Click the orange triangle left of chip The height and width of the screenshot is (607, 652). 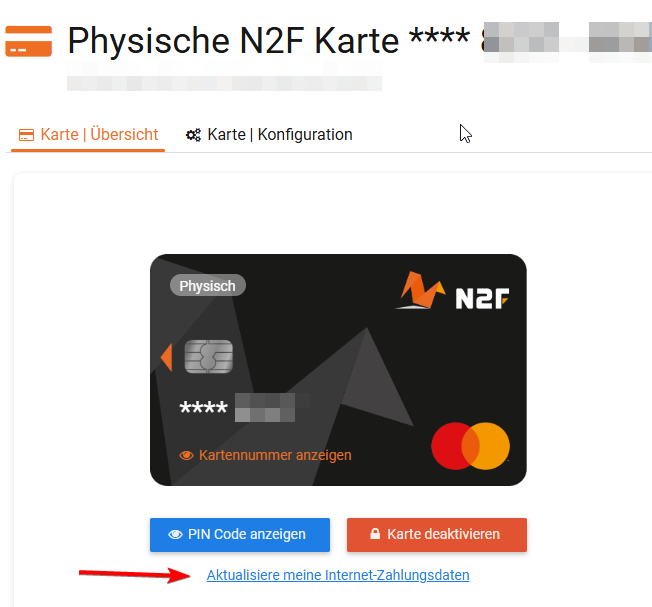coord(167,357)
